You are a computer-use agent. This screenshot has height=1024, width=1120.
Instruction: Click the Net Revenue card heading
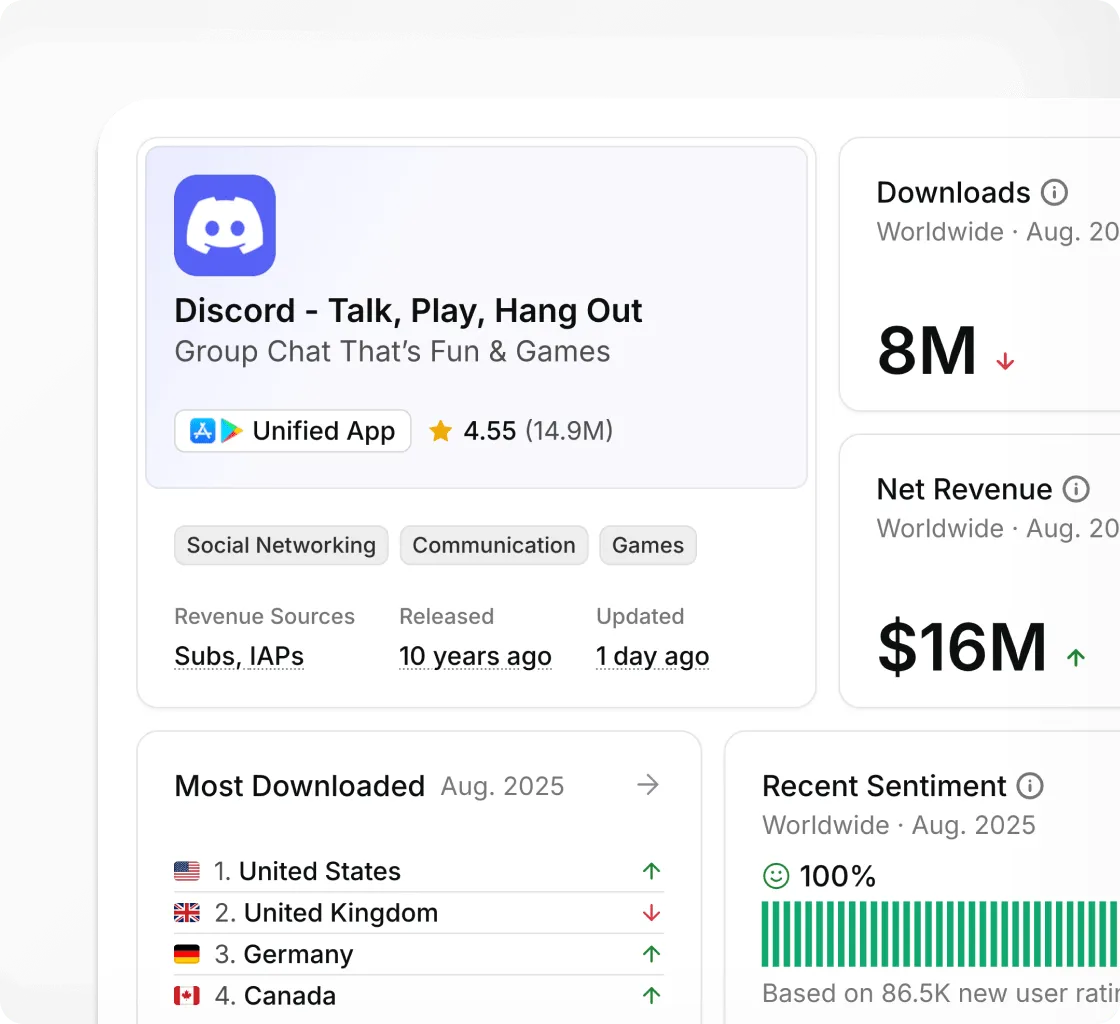click(964, 489)
